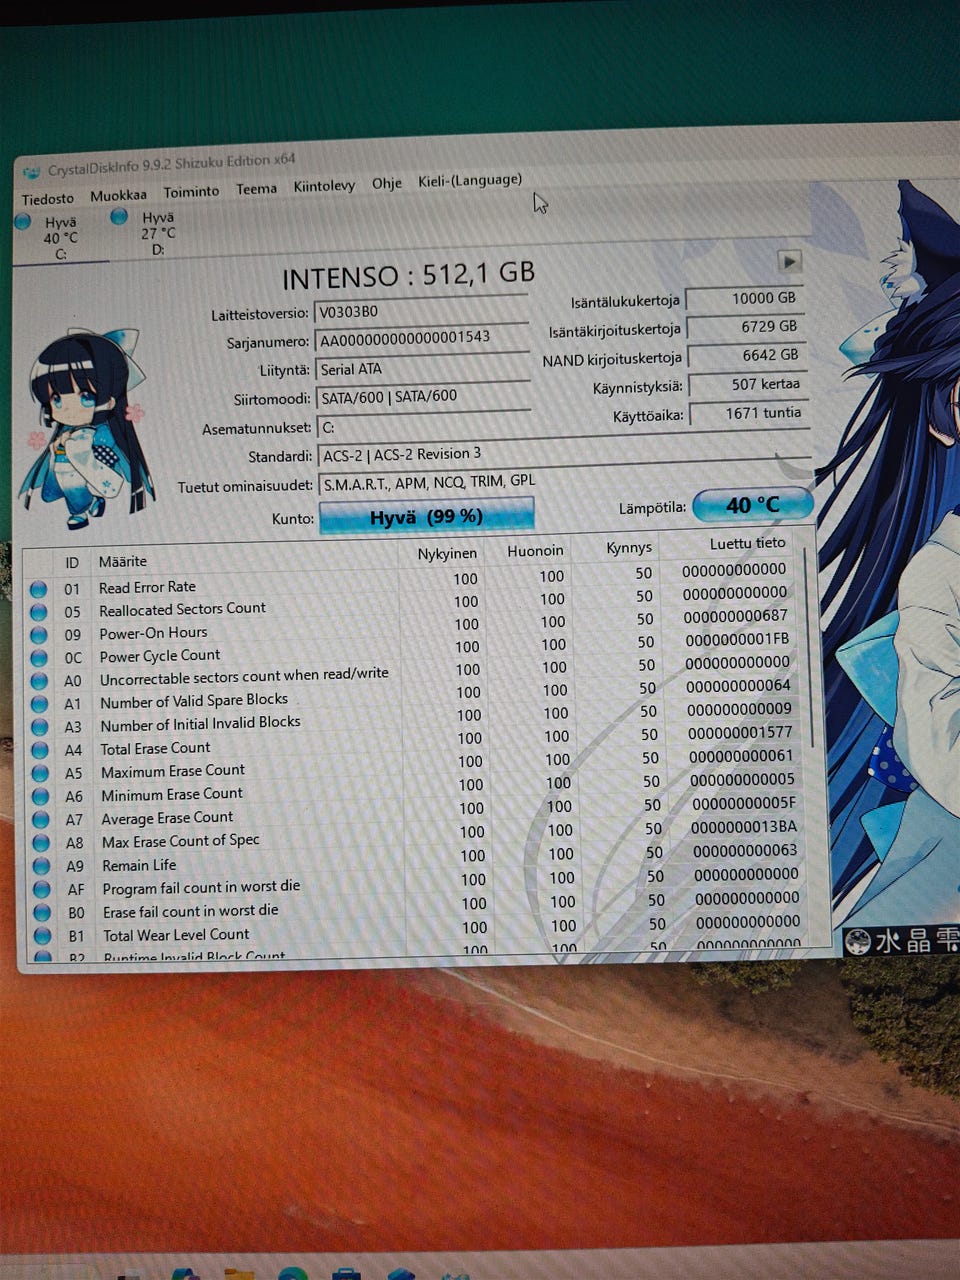Click status icon for Max Erase Count of Spec
960x1280 pixels.
(x=41, y=843)
